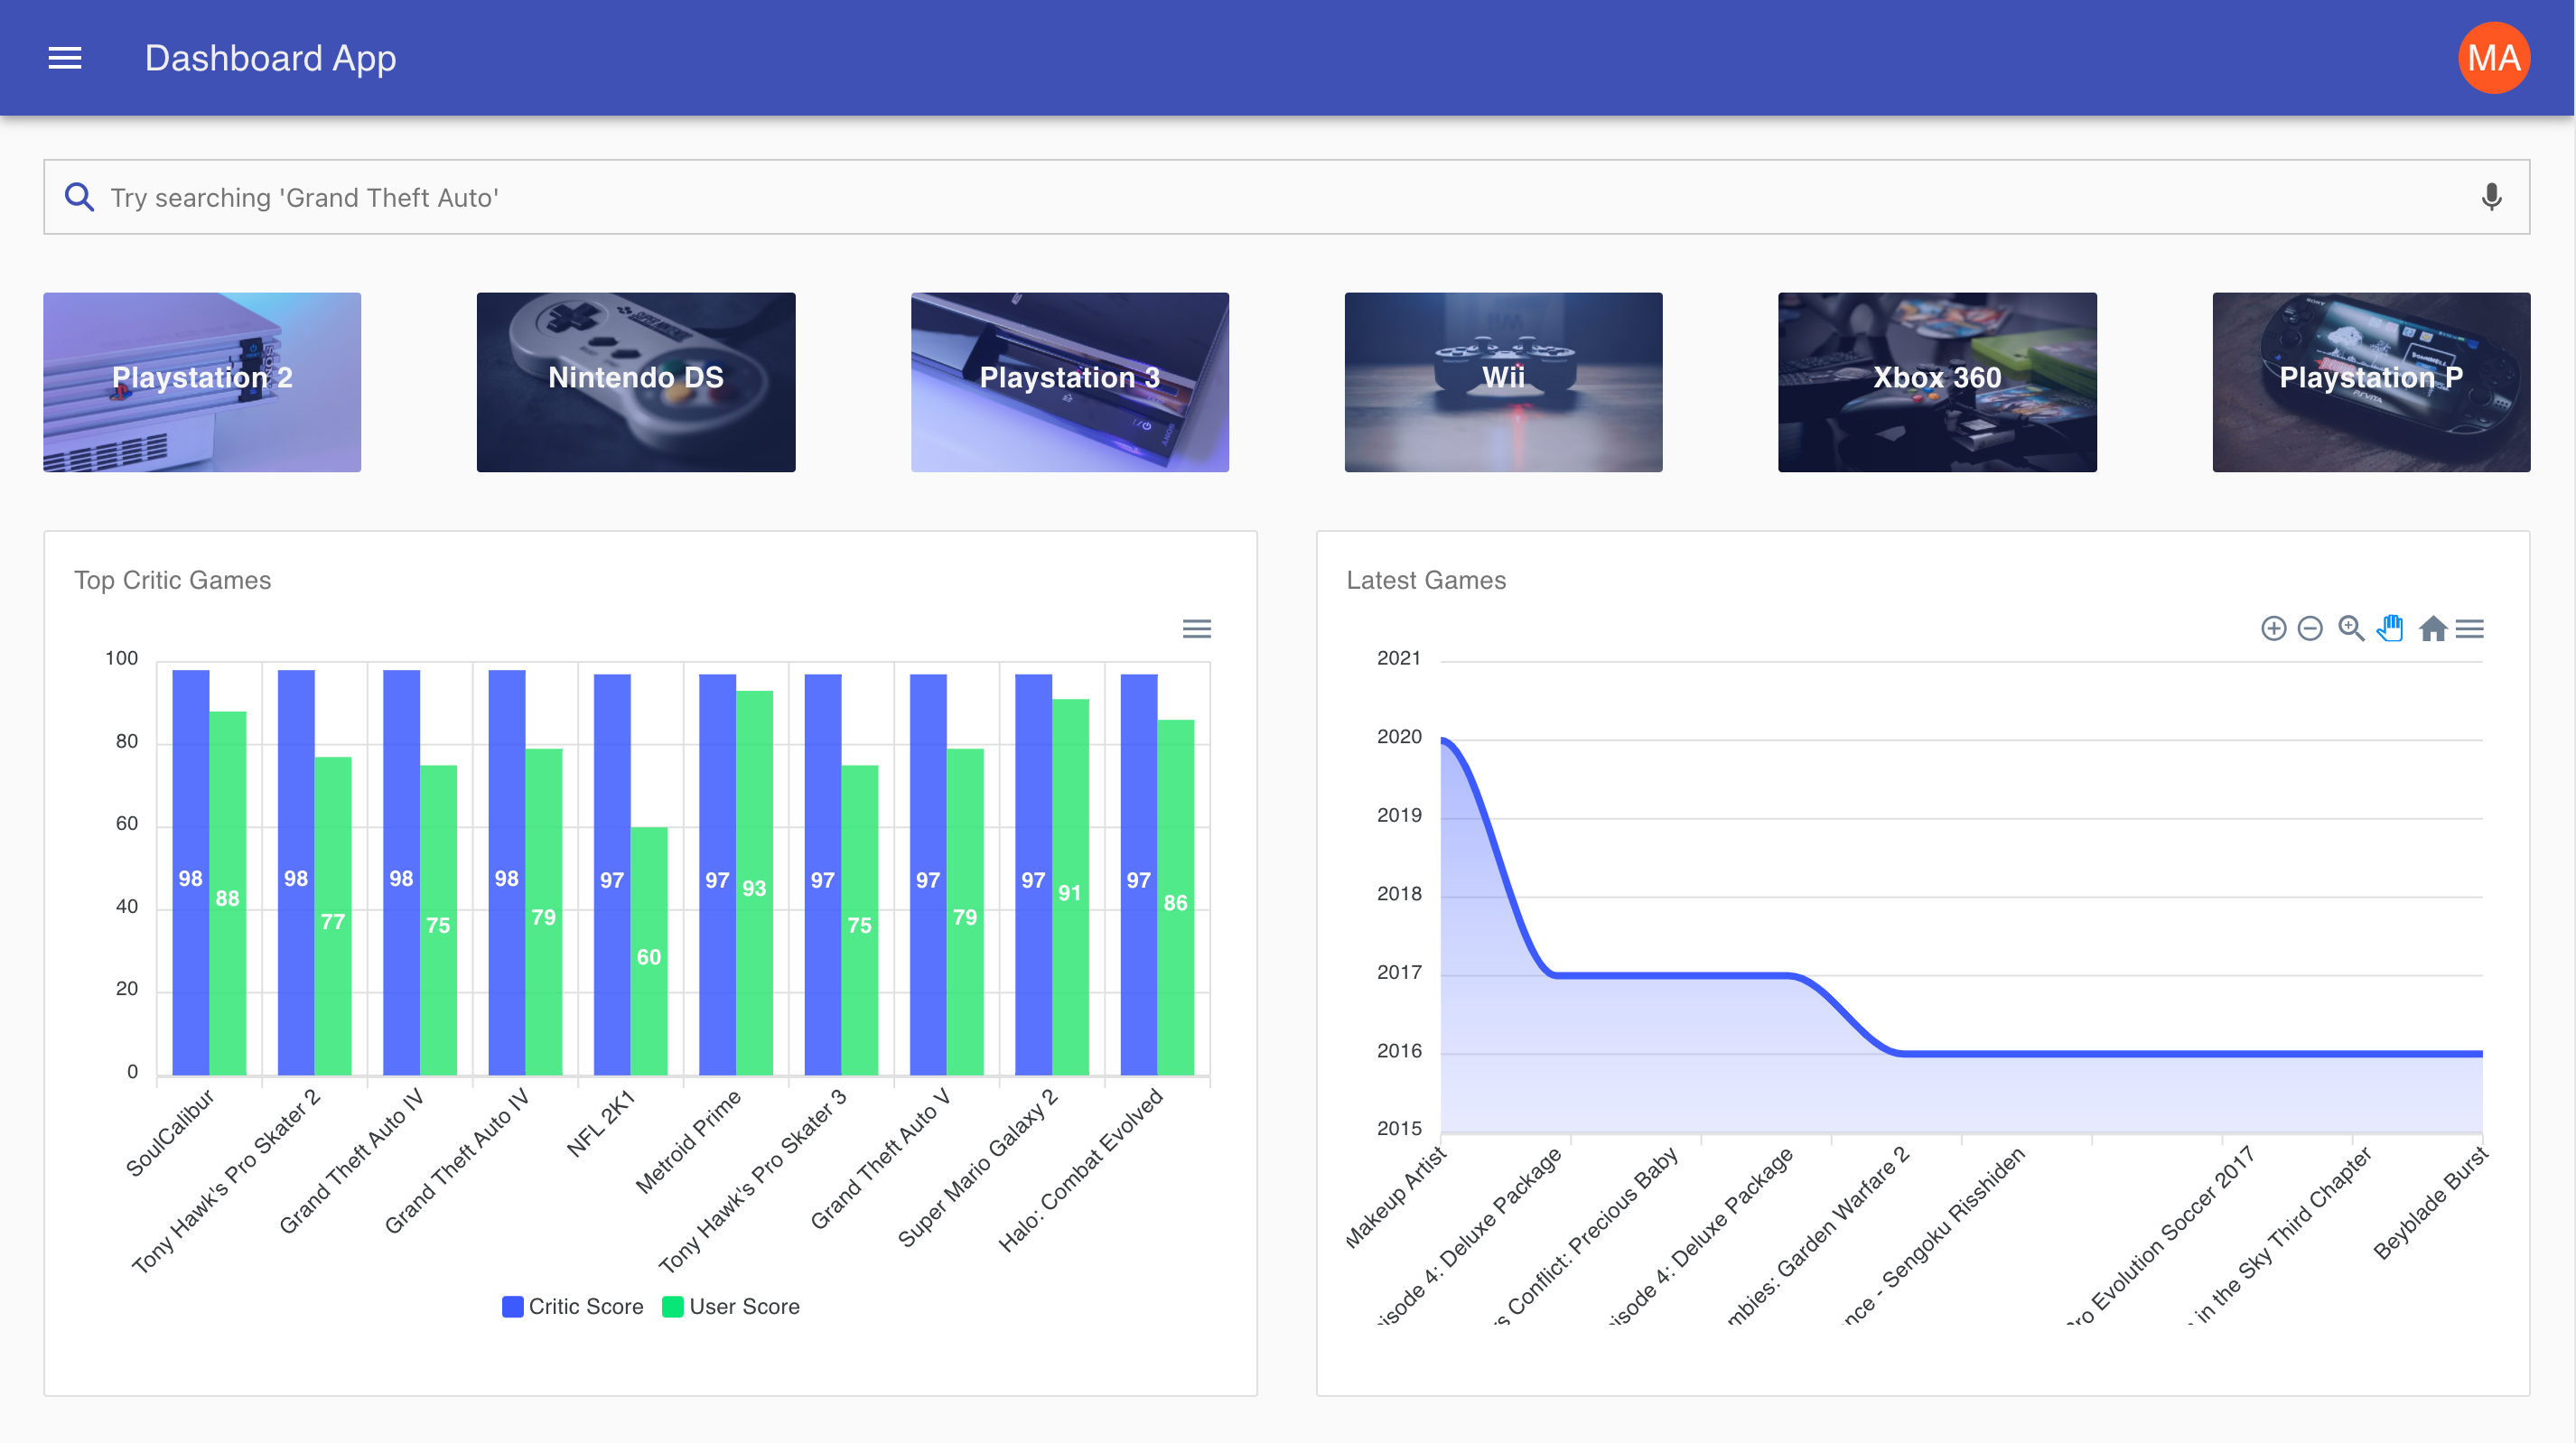Select the Xbox 360 platform card
Viewport: 2576px width, 1443px height.
(1937, 382)
